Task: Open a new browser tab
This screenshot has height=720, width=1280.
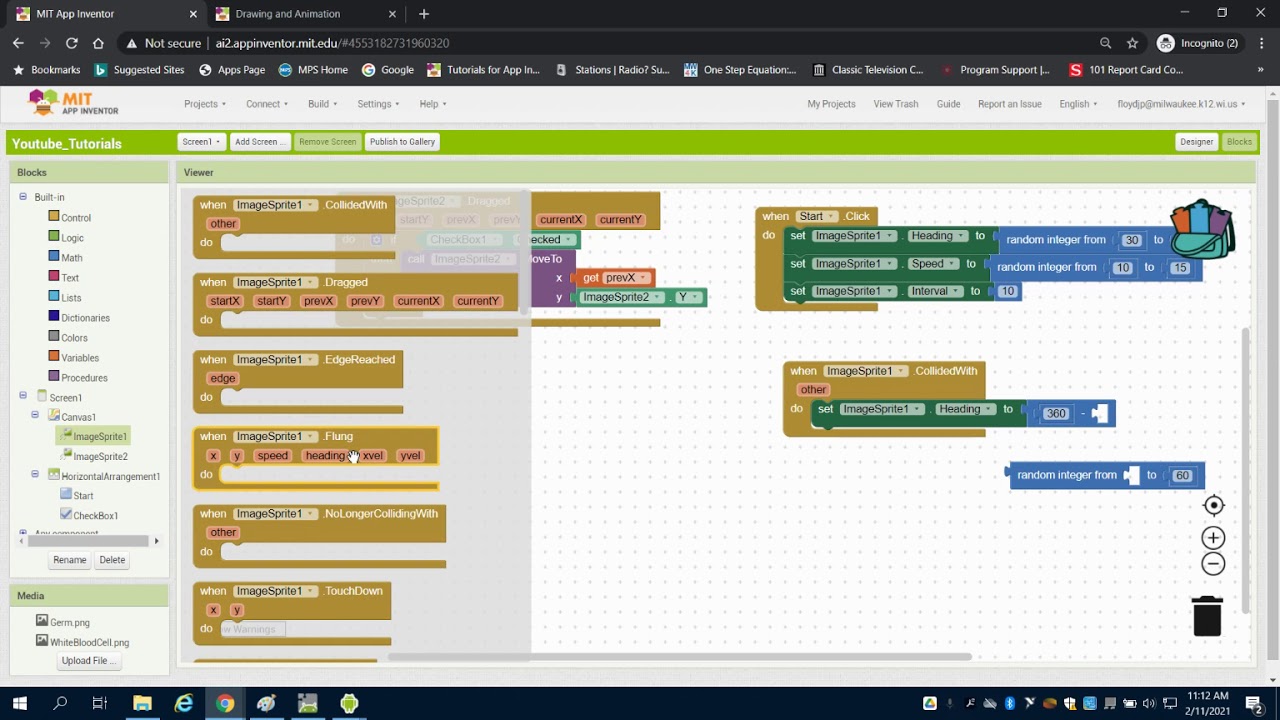Action: coord(424,14)
